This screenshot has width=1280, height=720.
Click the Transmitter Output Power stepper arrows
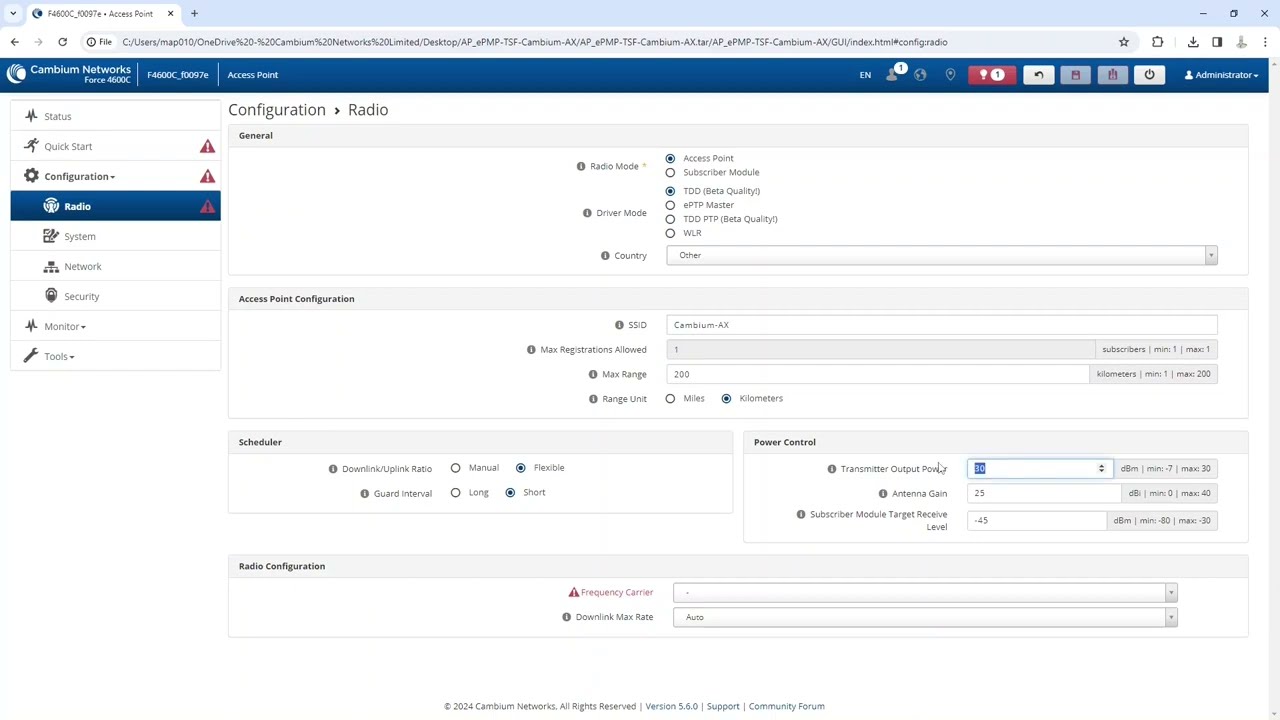(x=1101, y=468)
